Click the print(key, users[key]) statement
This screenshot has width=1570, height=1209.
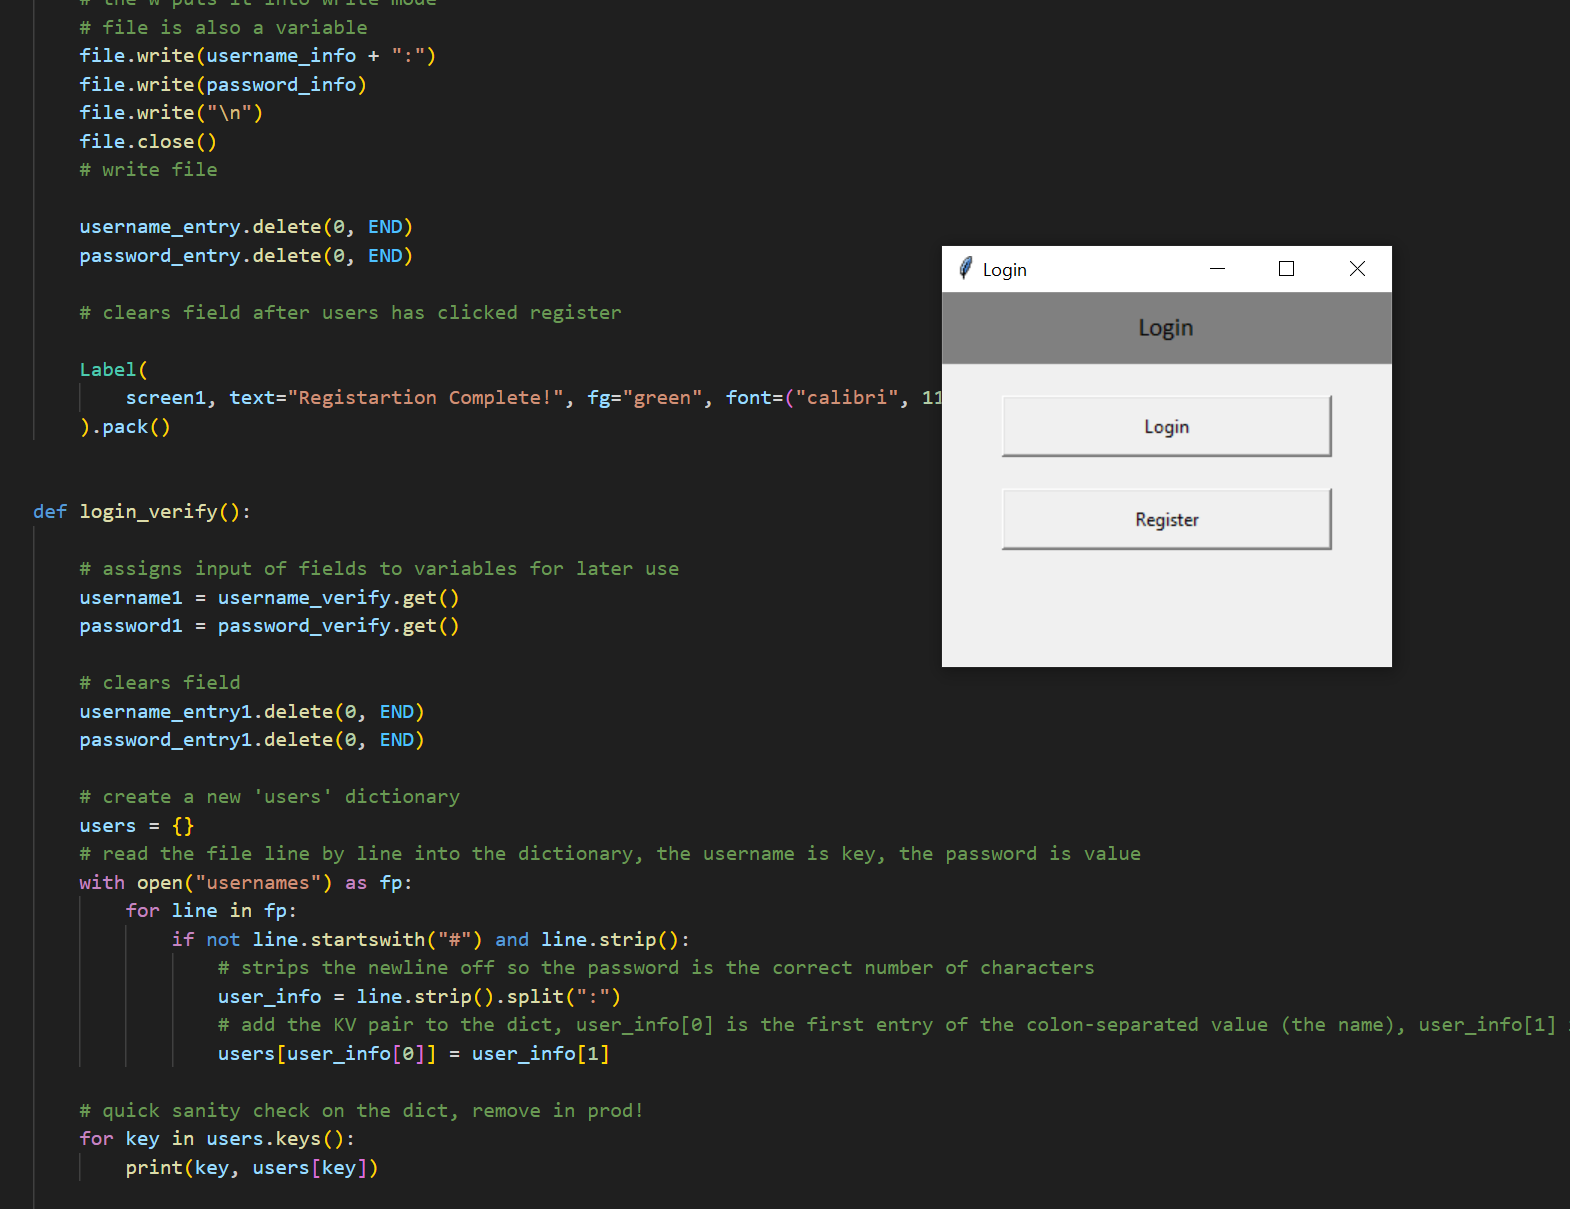pyautogui.click(x=251, y=1168)
